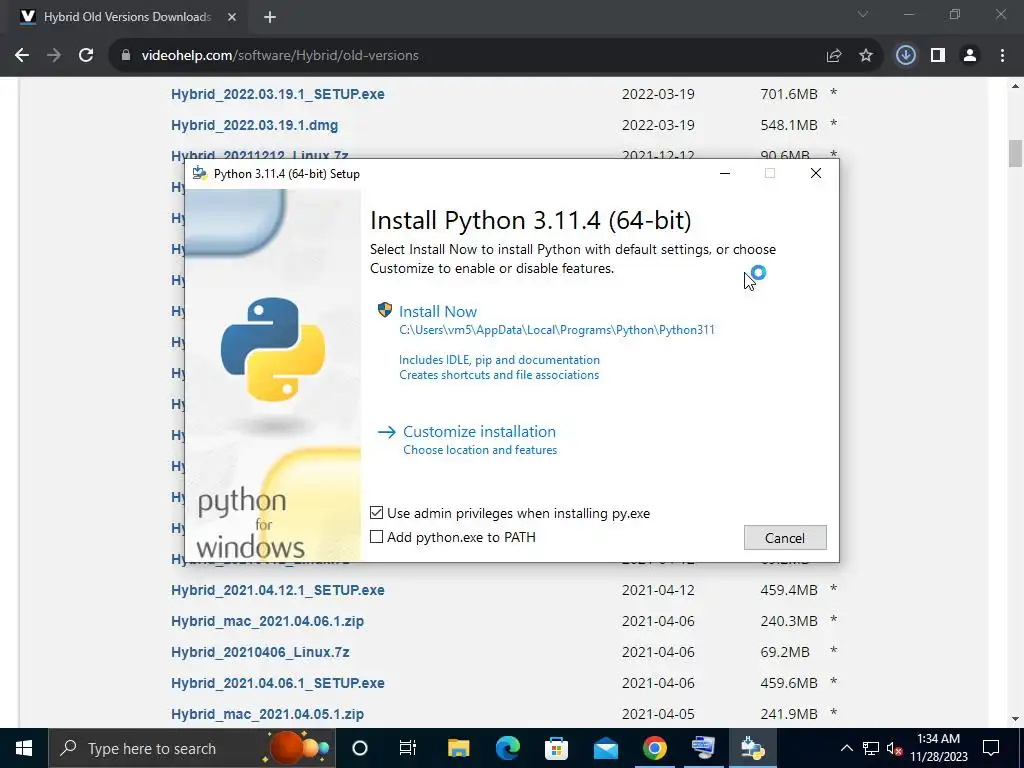The image size is (1024, 768).
Task: Open Microsoft Store from taskbar
Action: coord(556,748)
